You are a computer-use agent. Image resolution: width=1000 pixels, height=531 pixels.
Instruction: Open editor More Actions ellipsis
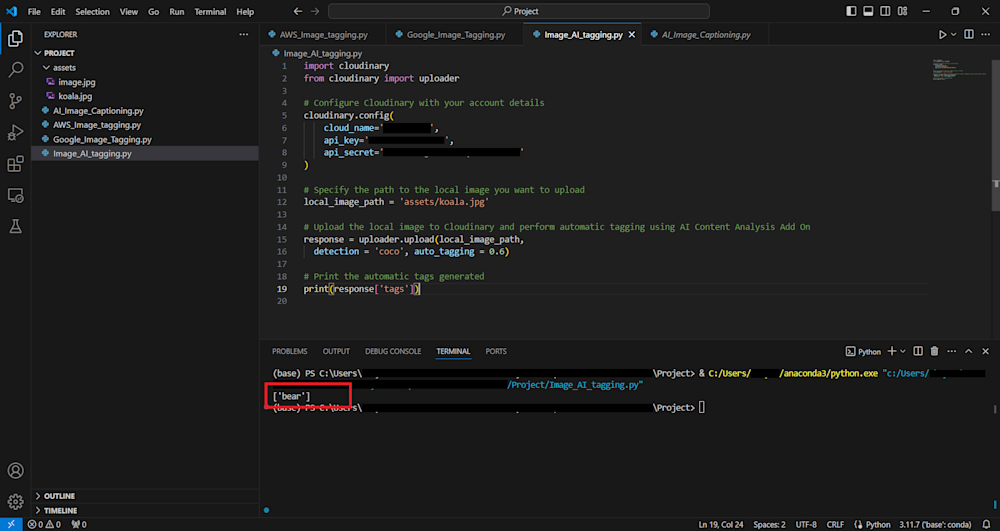986,34
